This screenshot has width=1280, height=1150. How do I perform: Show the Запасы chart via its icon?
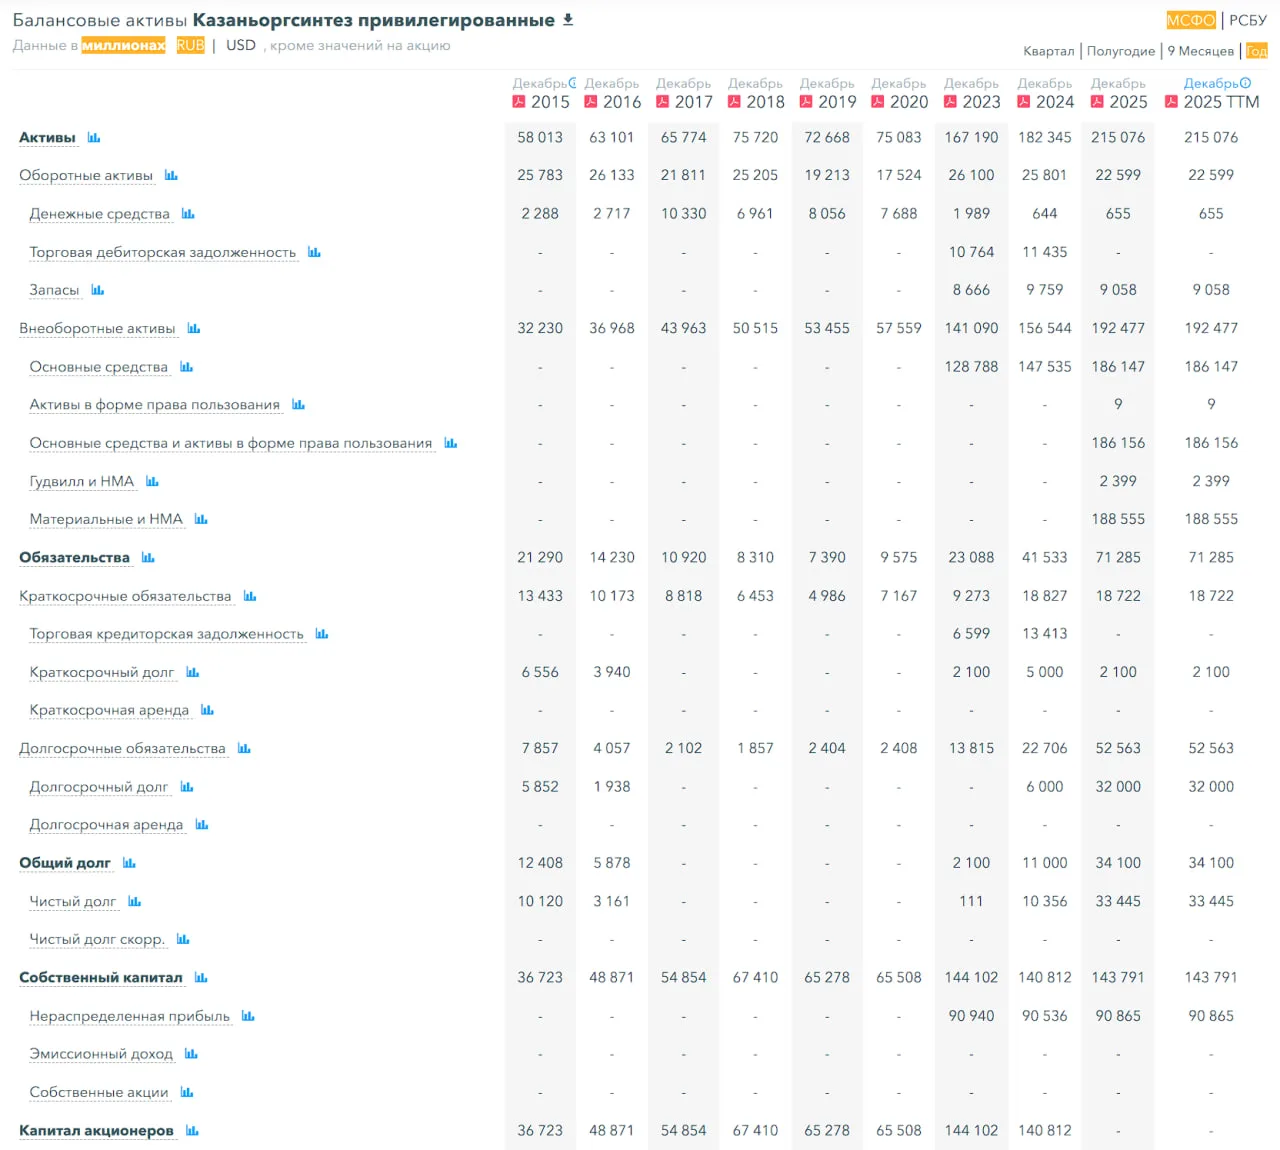click(98, 290)
